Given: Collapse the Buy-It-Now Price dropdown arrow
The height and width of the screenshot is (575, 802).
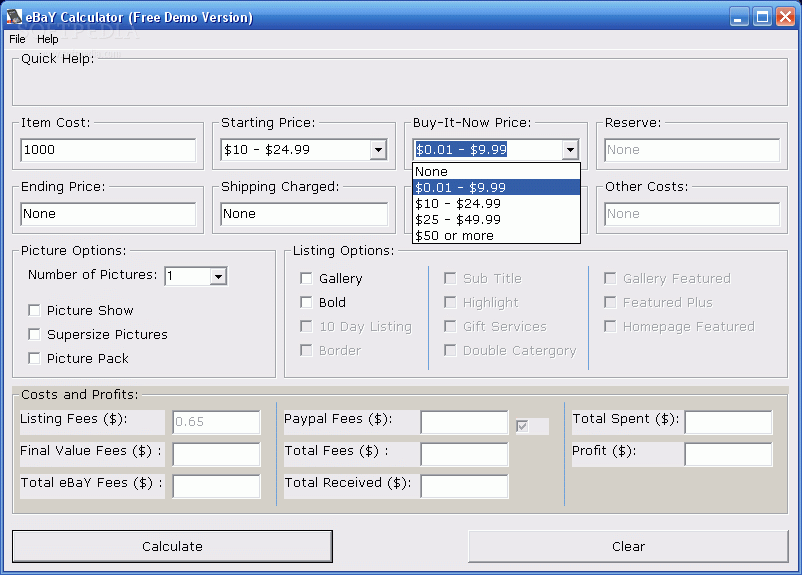Looking at the screenshot, I should 570,150.
